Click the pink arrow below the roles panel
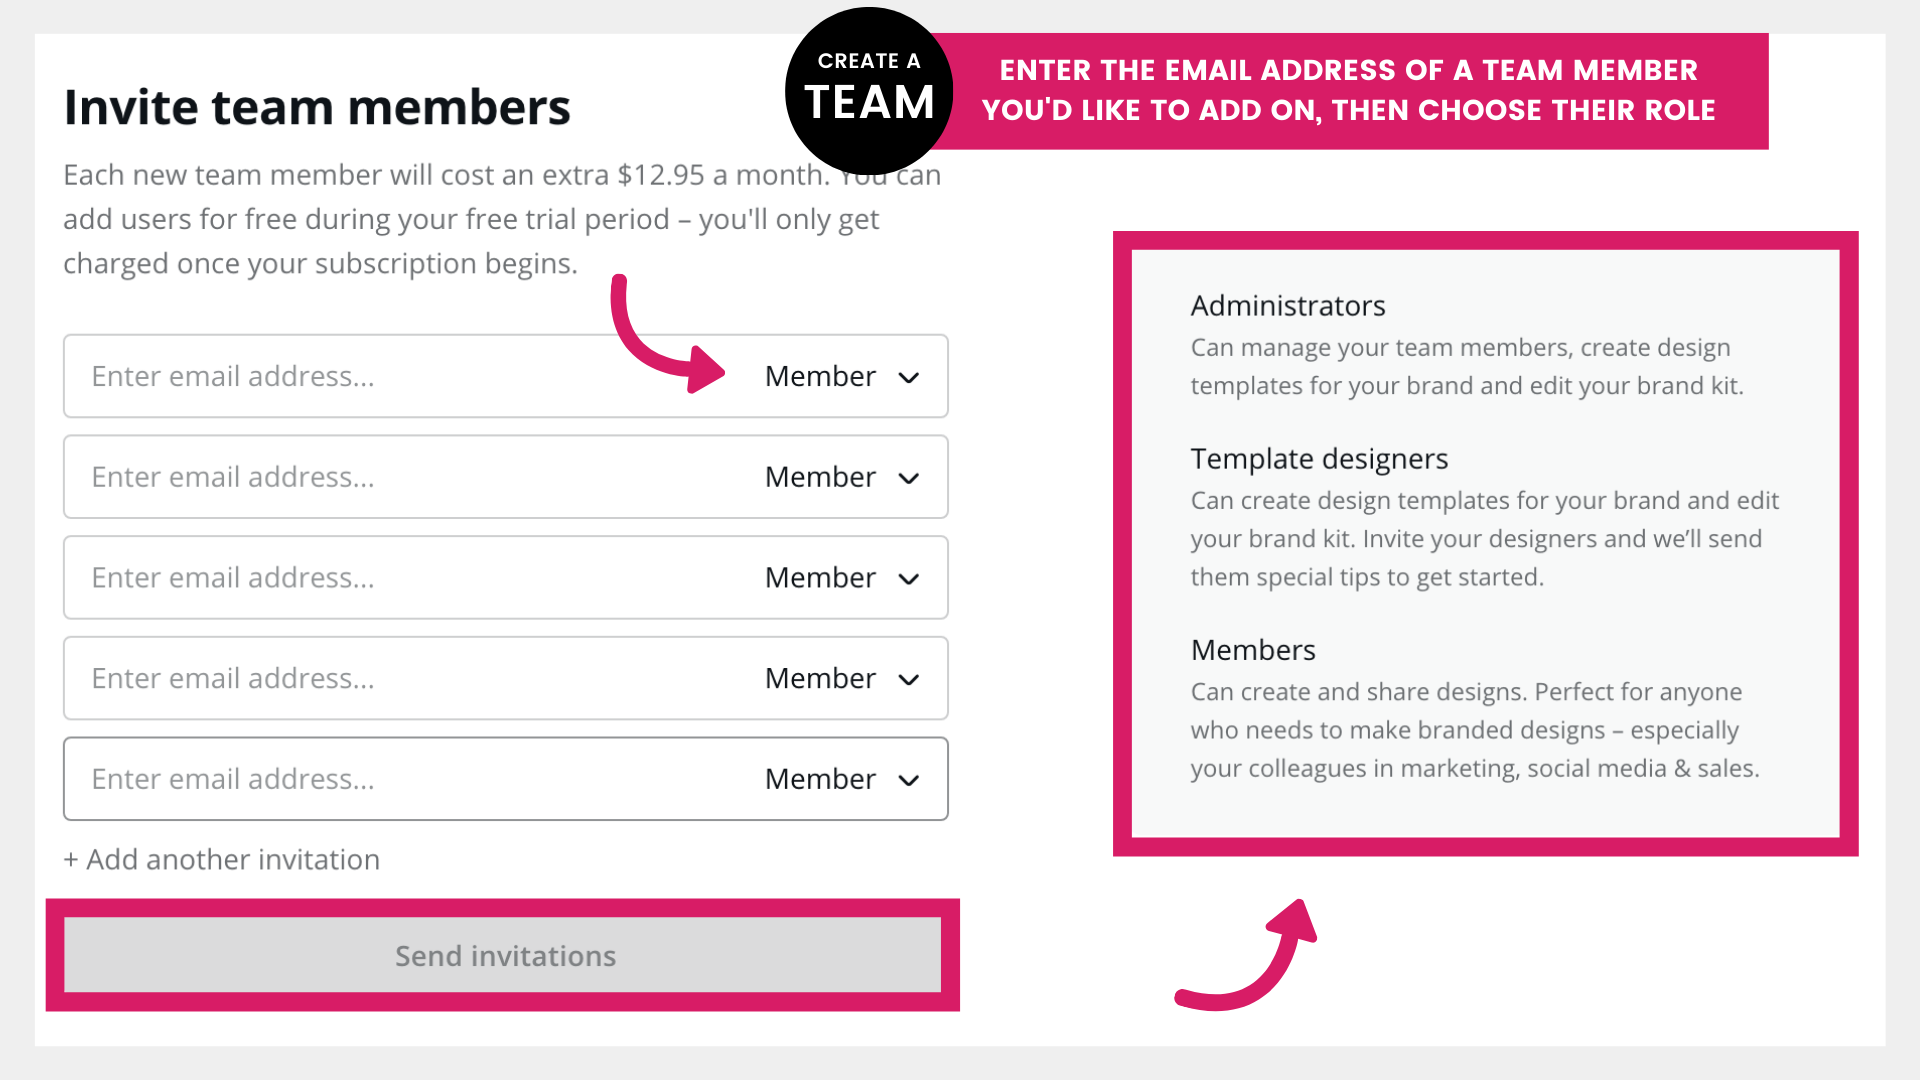 [x=1247, y=955]
